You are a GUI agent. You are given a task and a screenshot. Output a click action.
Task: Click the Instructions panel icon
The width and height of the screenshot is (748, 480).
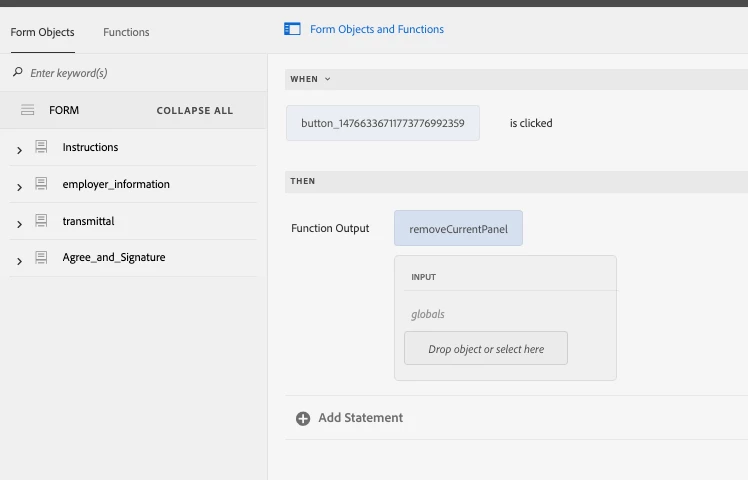[42, 147]
